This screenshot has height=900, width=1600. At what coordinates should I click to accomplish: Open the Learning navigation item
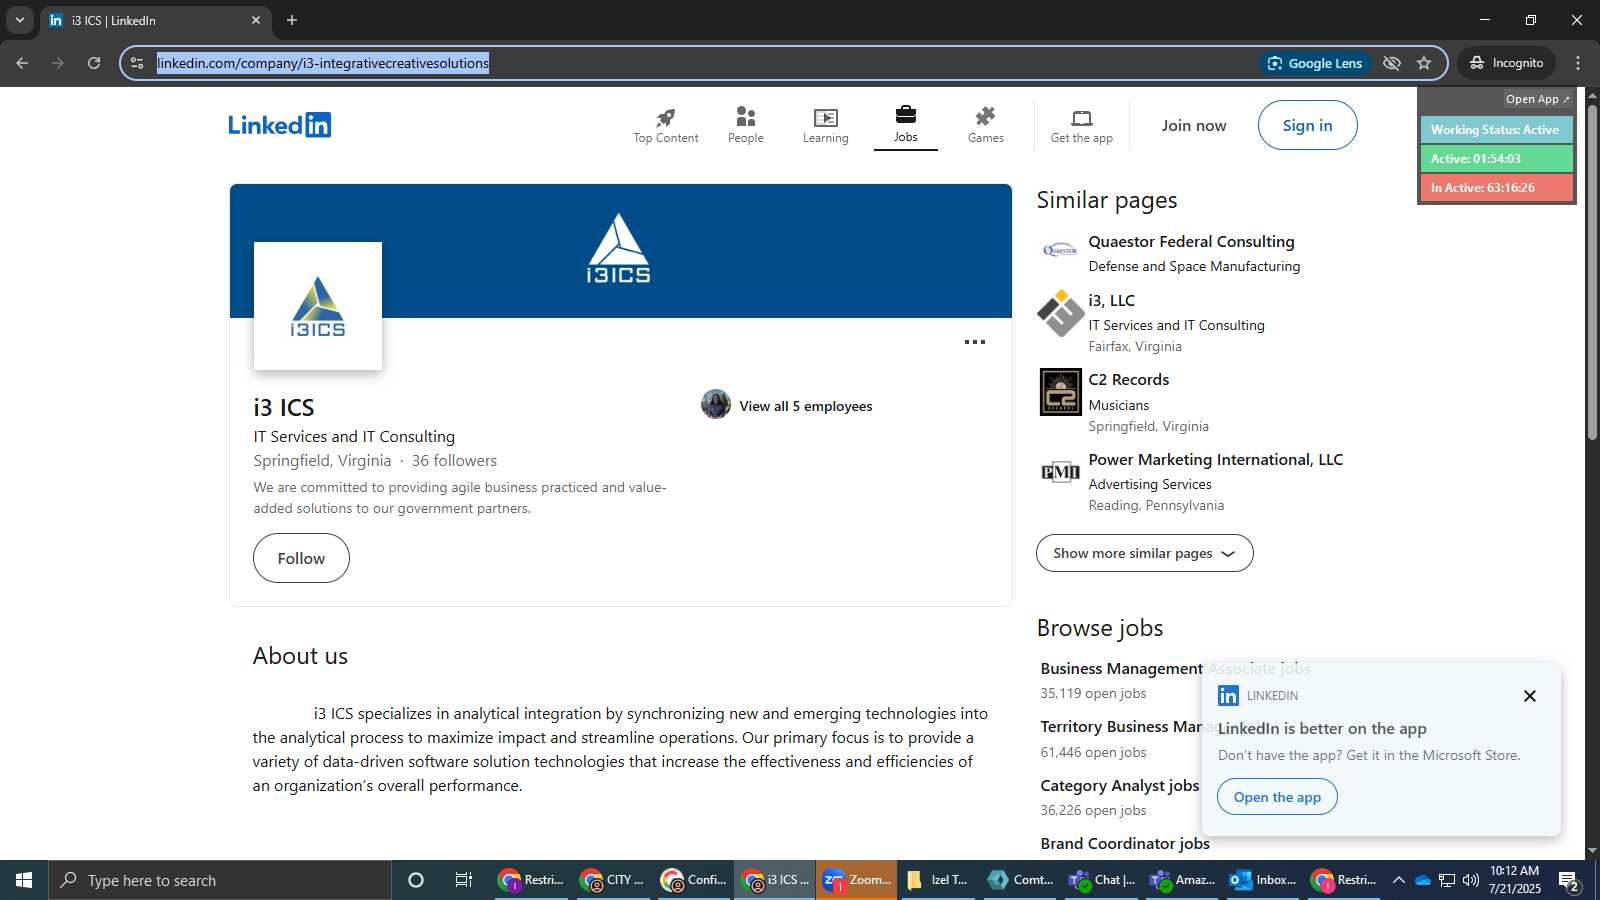pyautogui.click(x=825, y=126)
